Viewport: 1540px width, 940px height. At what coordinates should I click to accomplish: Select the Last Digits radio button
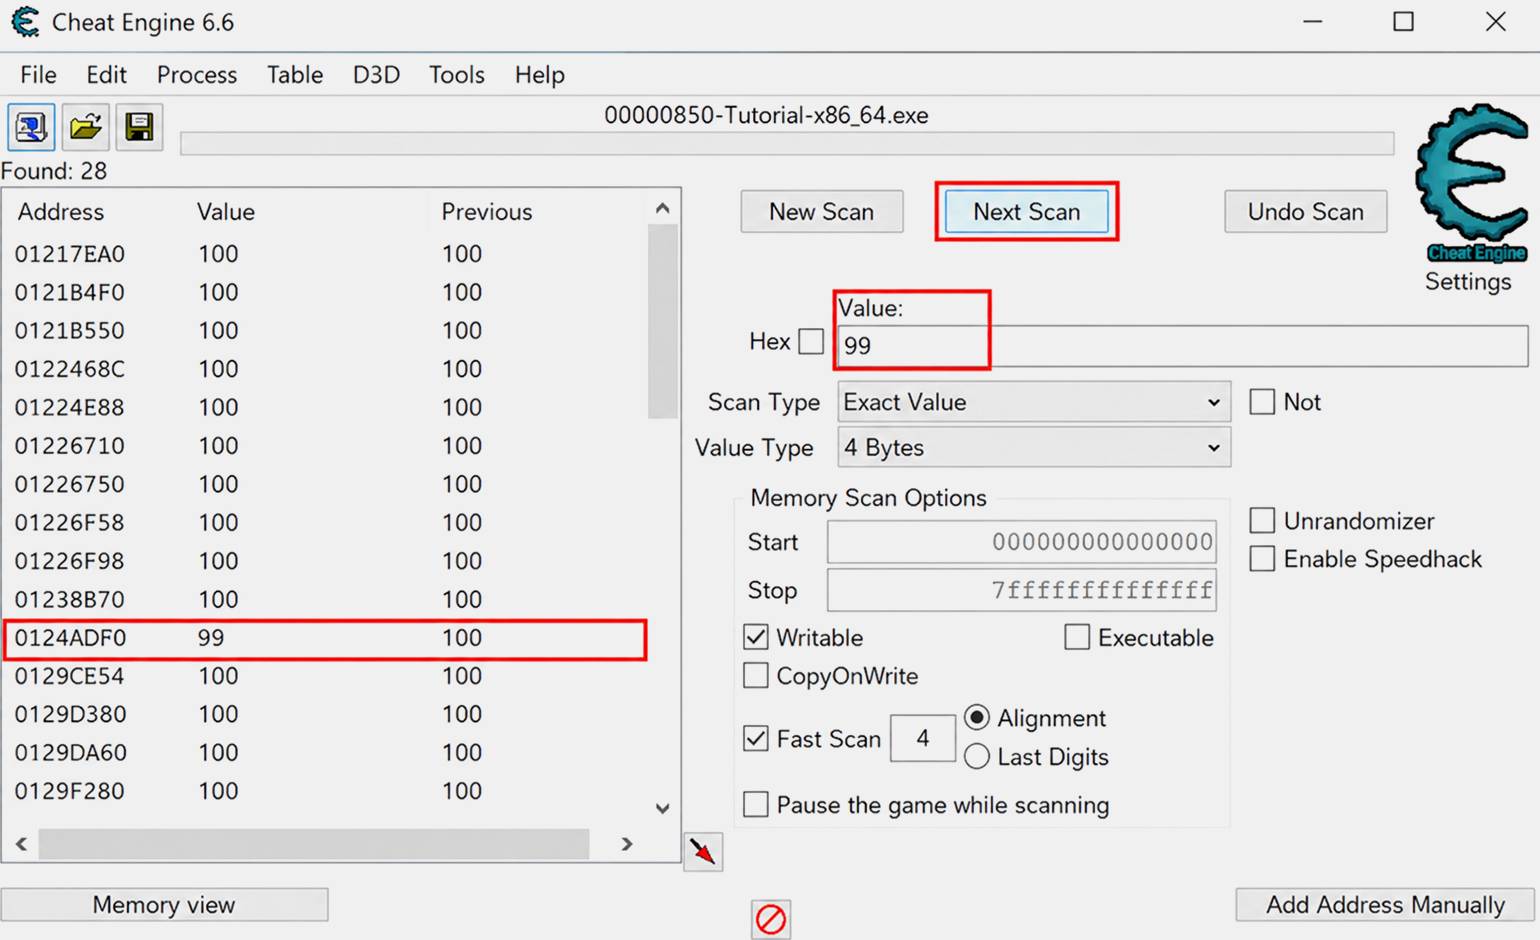pos(977,757)
